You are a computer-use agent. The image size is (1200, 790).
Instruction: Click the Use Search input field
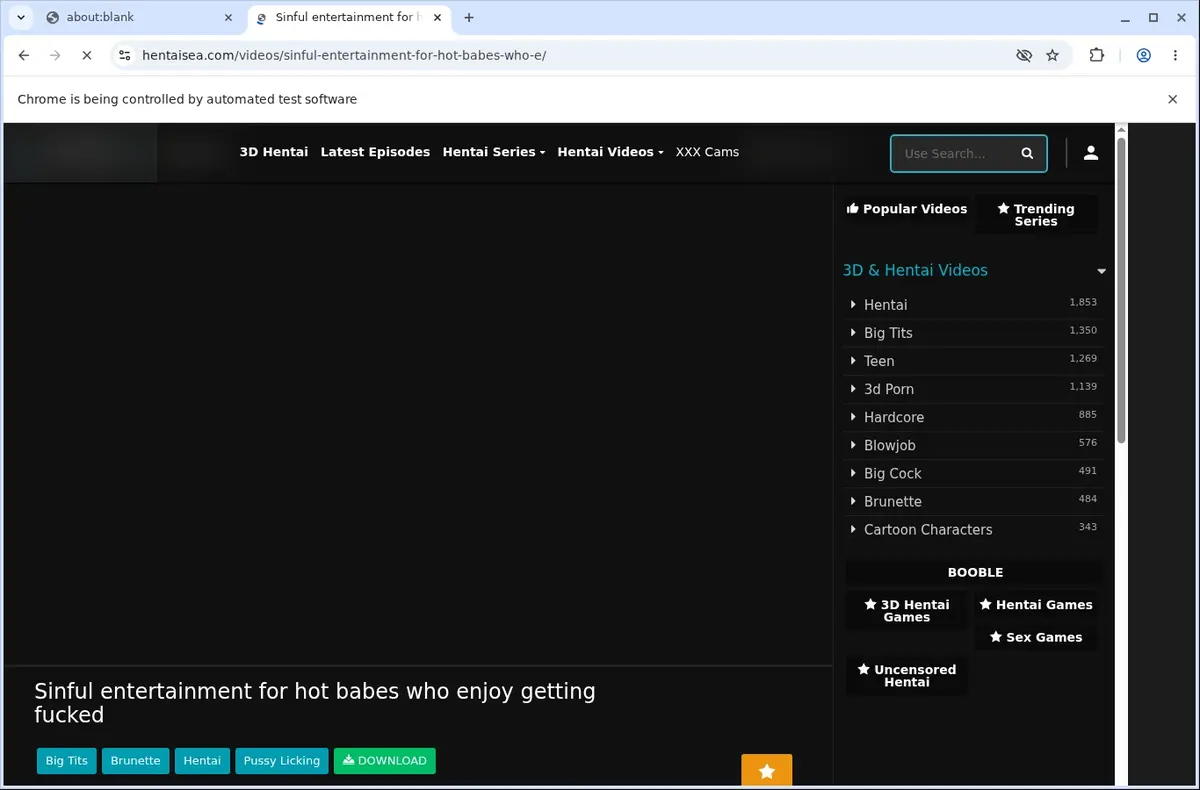tap(955, 154)
